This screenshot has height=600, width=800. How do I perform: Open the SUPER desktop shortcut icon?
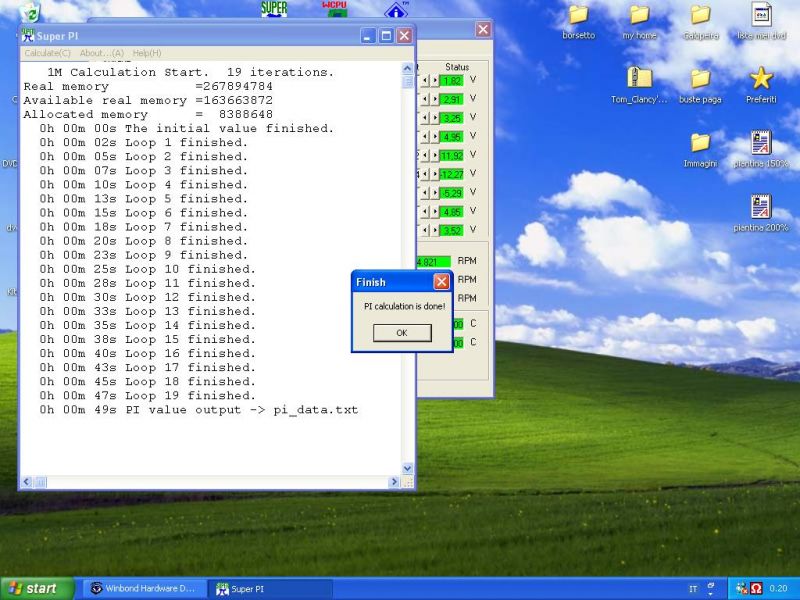274,9
